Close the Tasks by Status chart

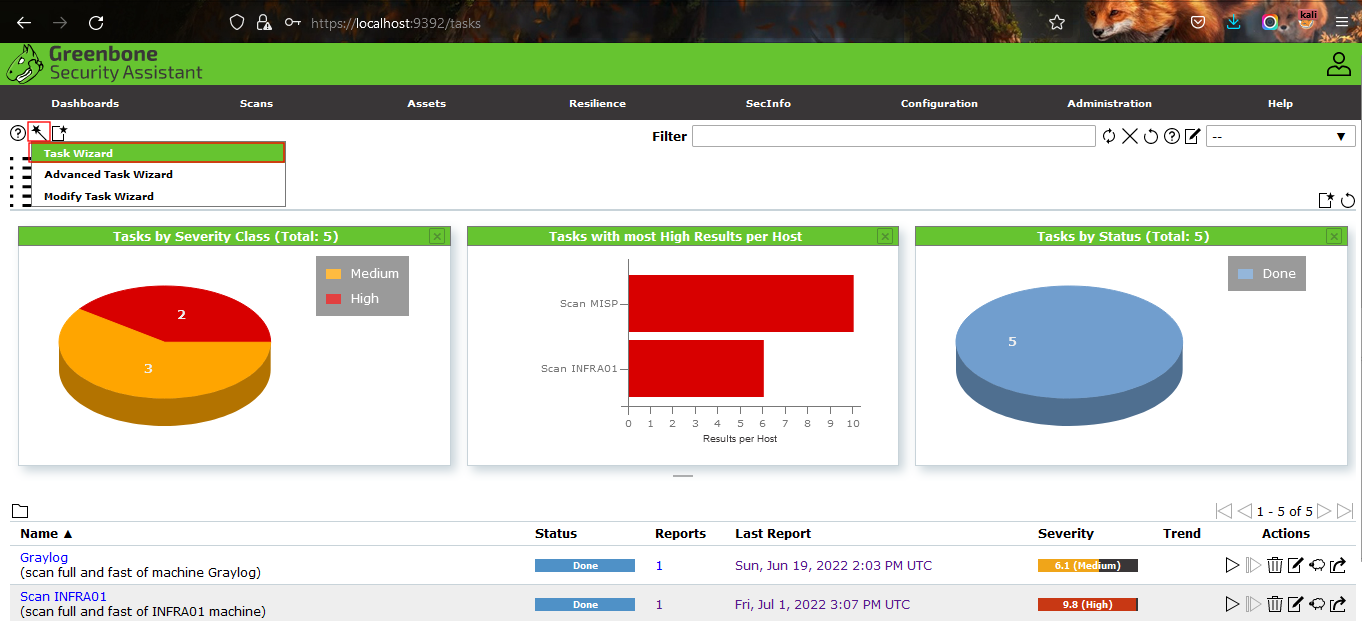click(1333, 236)
